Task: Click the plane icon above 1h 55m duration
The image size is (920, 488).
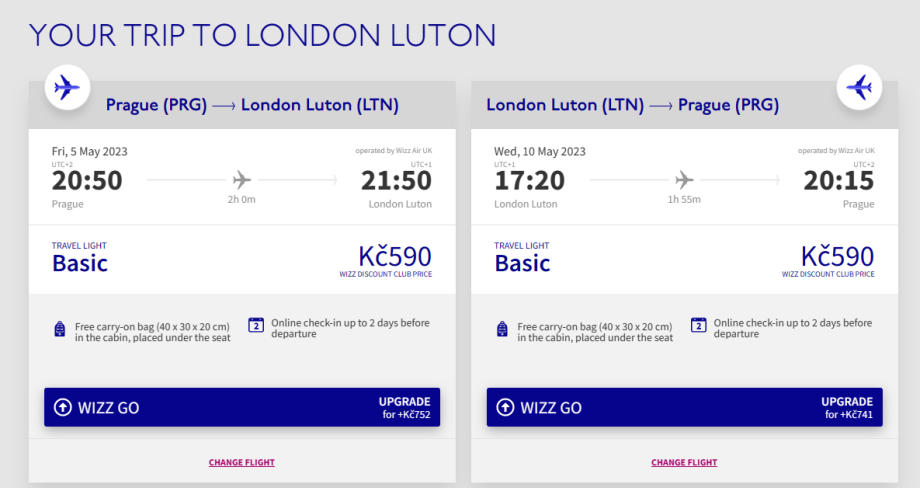Action: (x=684, y=180)
